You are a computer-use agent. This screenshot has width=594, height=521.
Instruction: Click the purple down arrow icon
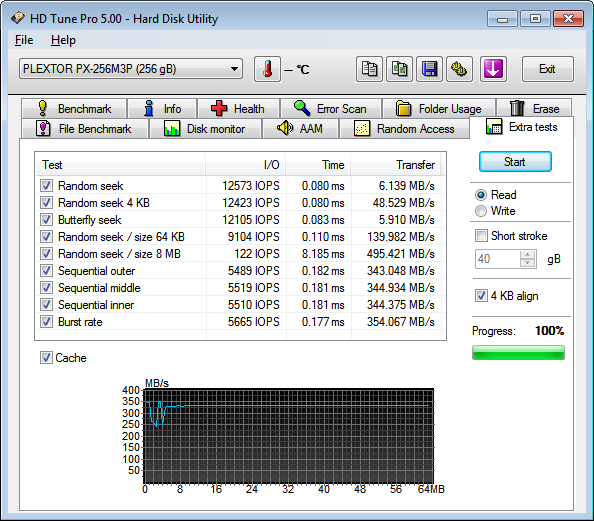tap(493, 69)
